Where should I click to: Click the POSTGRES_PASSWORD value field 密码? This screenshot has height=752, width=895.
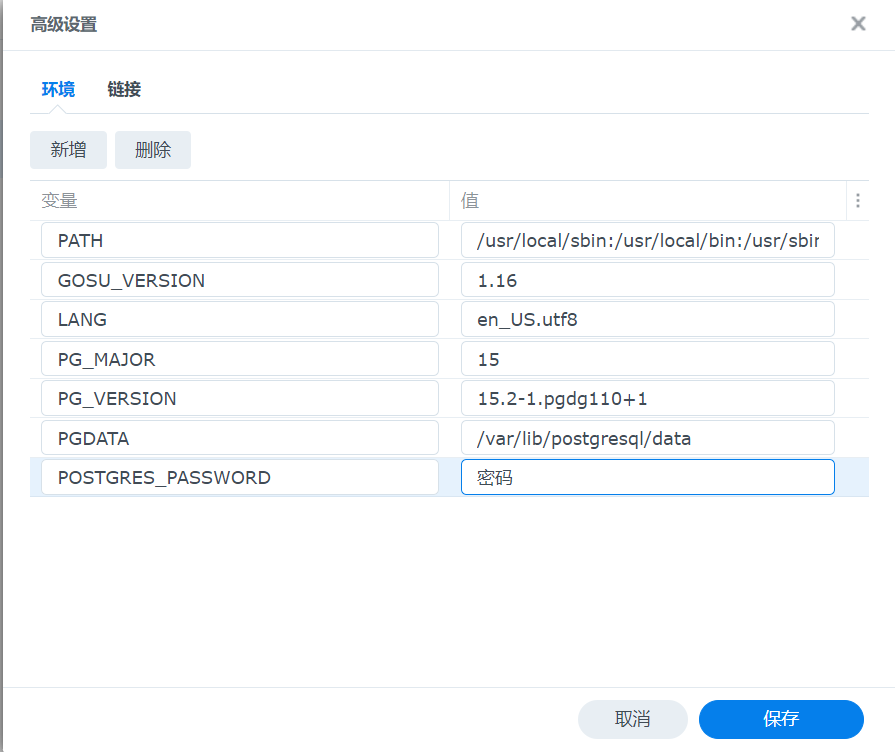point(647,477)
